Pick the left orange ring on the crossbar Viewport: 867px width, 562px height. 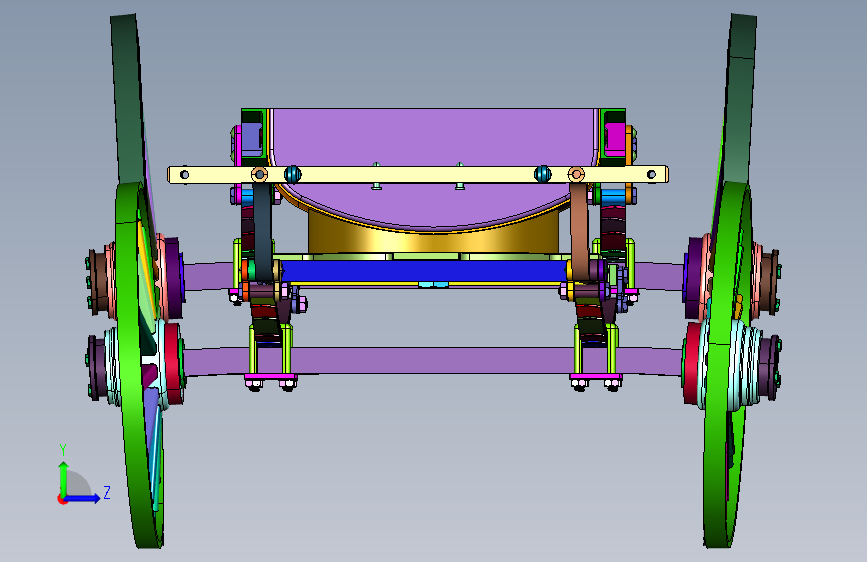click(x=259, y=175)
